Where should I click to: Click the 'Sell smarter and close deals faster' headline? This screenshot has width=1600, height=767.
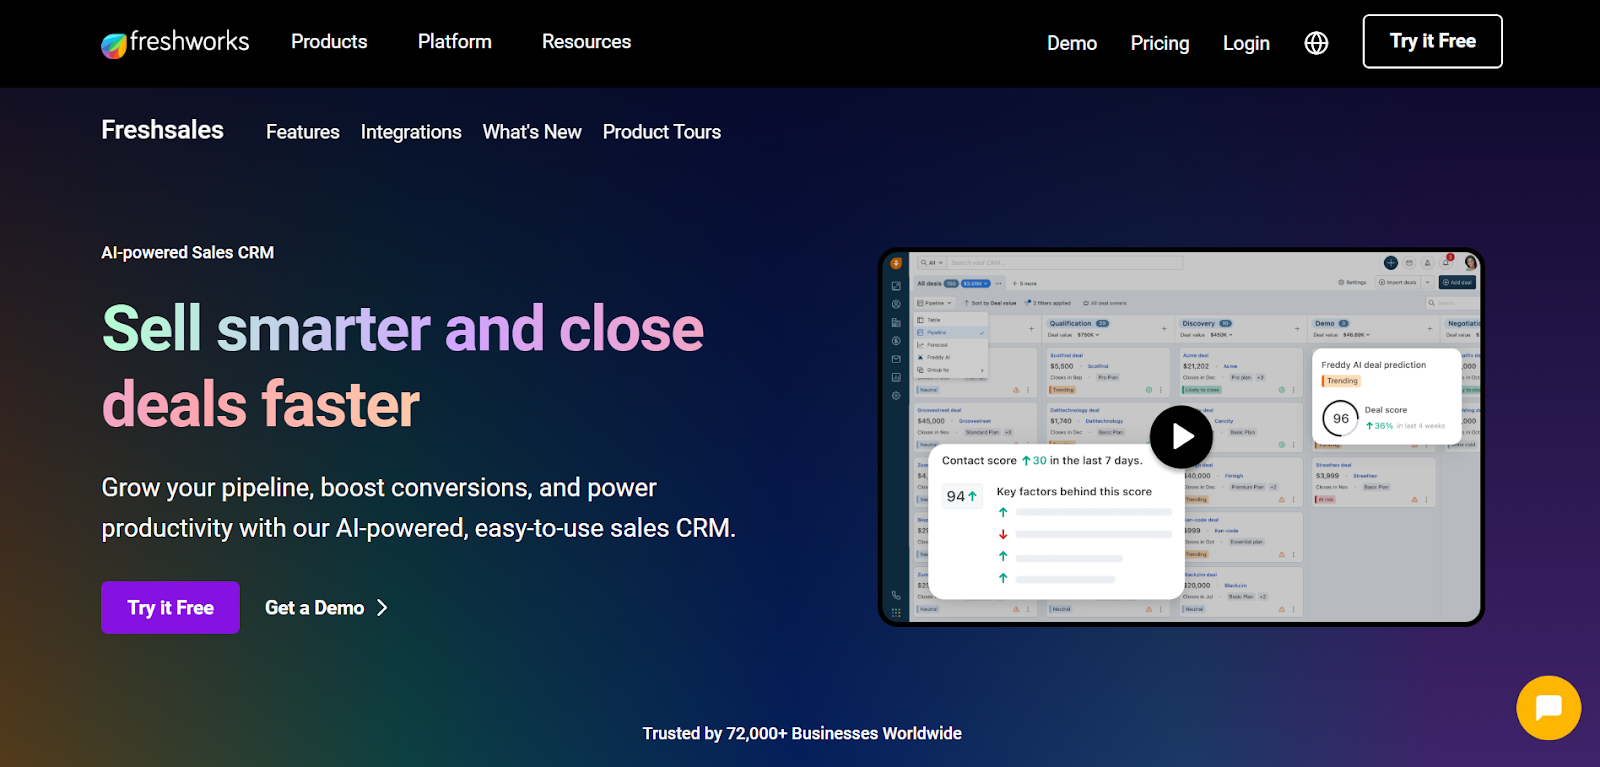403,366
